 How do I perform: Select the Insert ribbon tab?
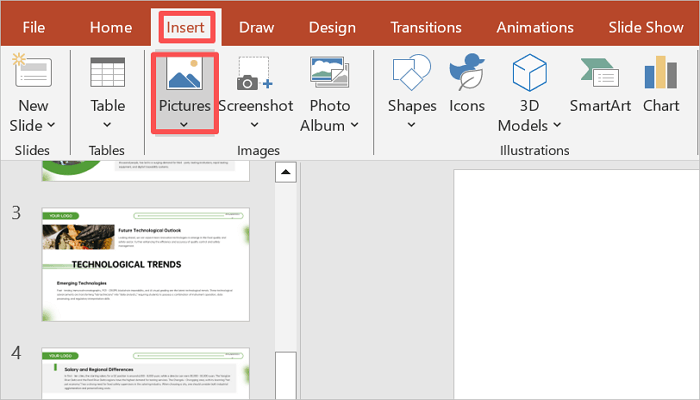pos(185,28)
